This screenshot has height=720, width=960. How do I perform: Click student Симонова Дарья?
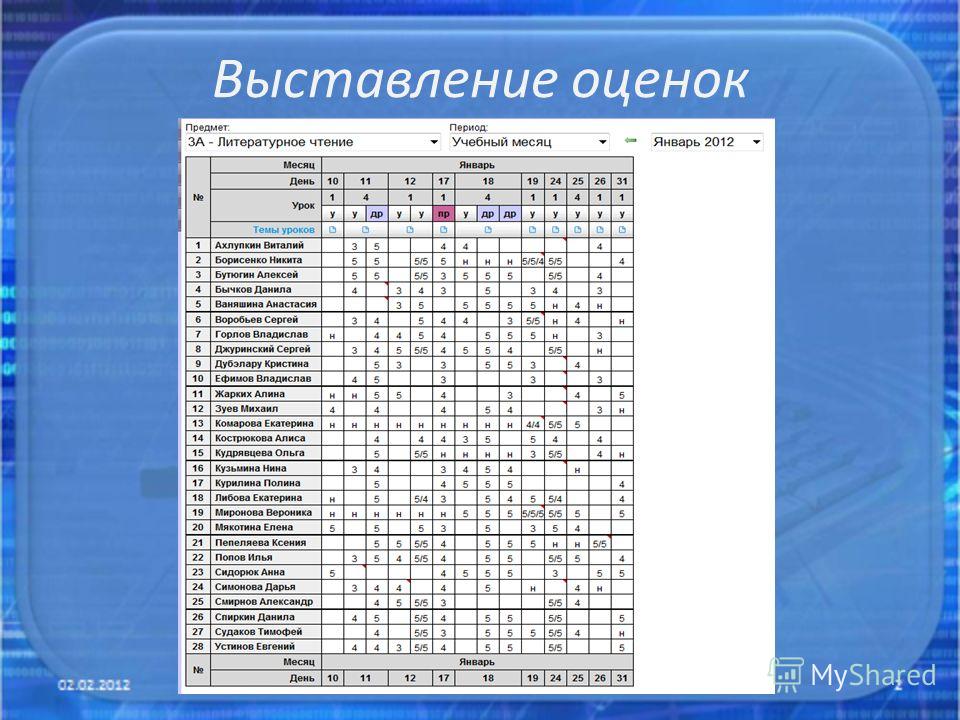[255, 587]
